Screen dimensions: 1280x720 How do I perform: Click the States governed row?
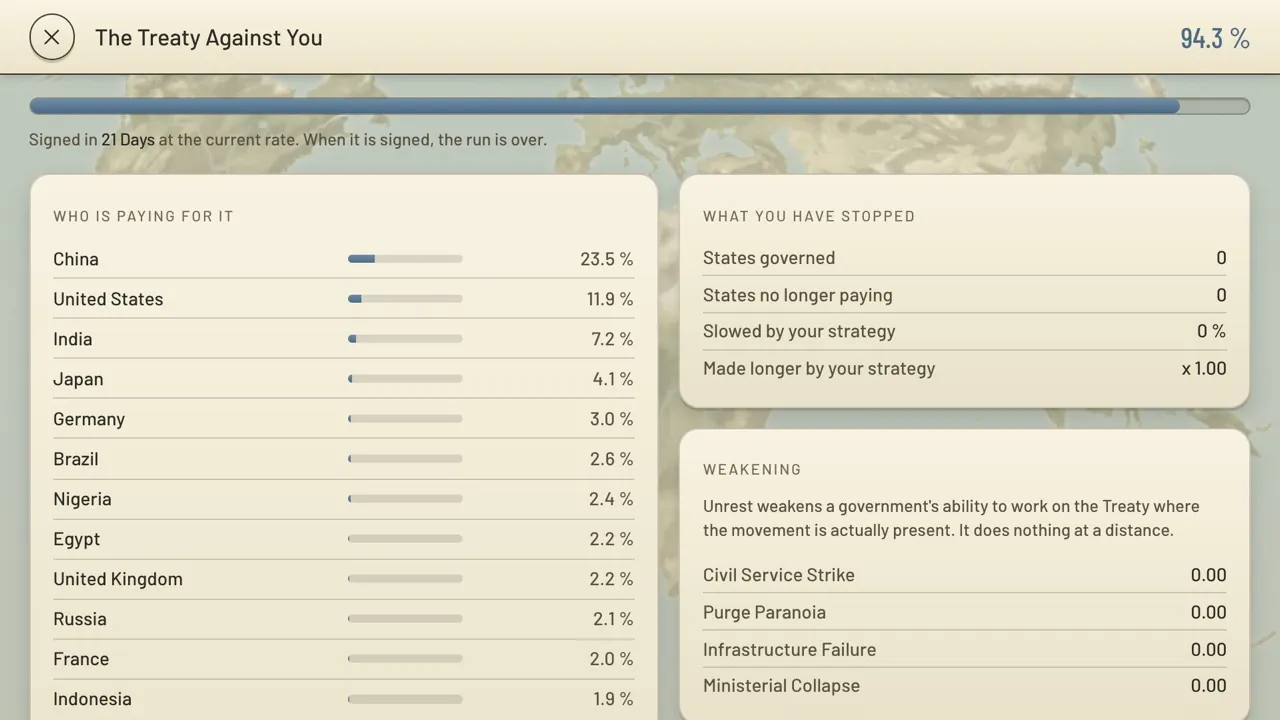point(964,258)
